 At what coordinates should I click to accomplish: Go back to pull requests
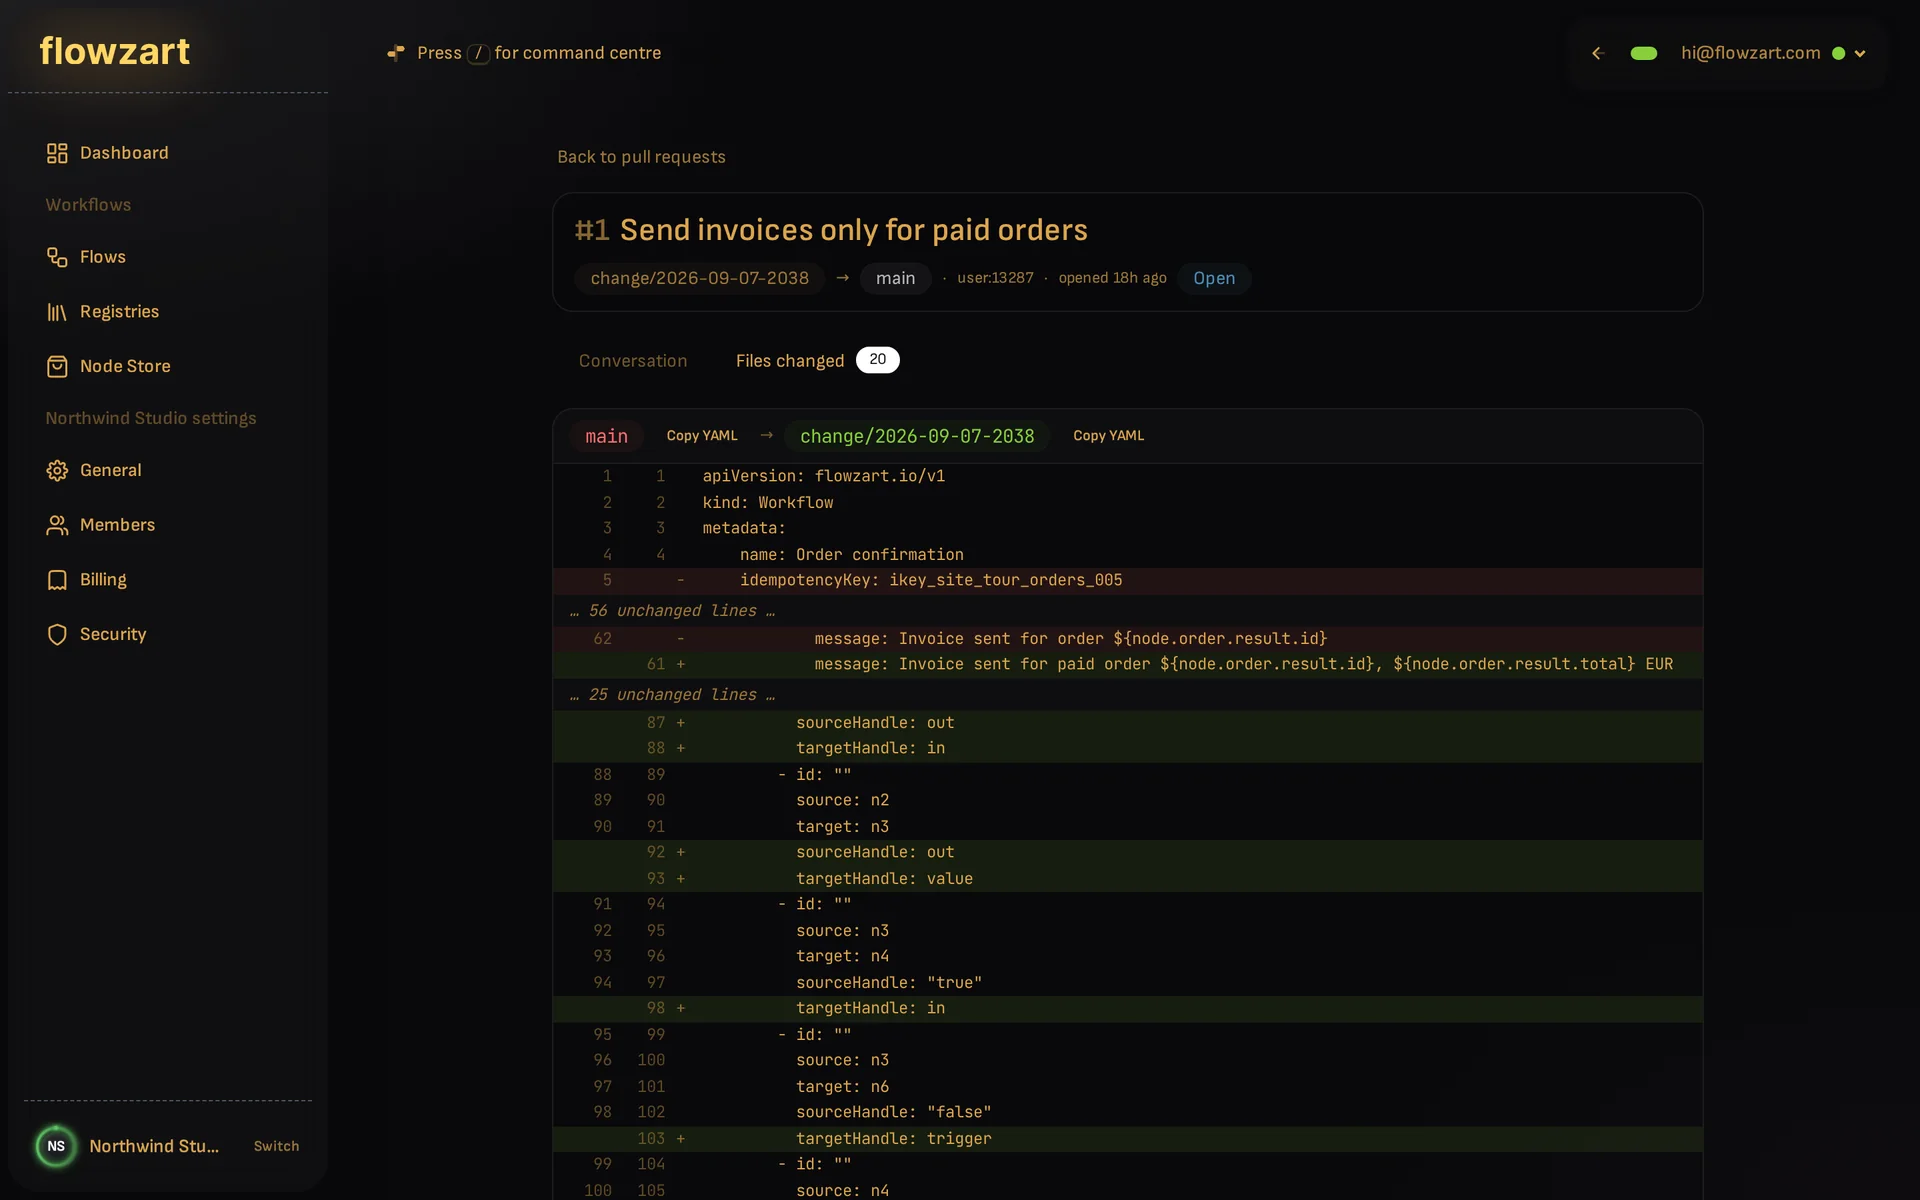tap(641, 157)
